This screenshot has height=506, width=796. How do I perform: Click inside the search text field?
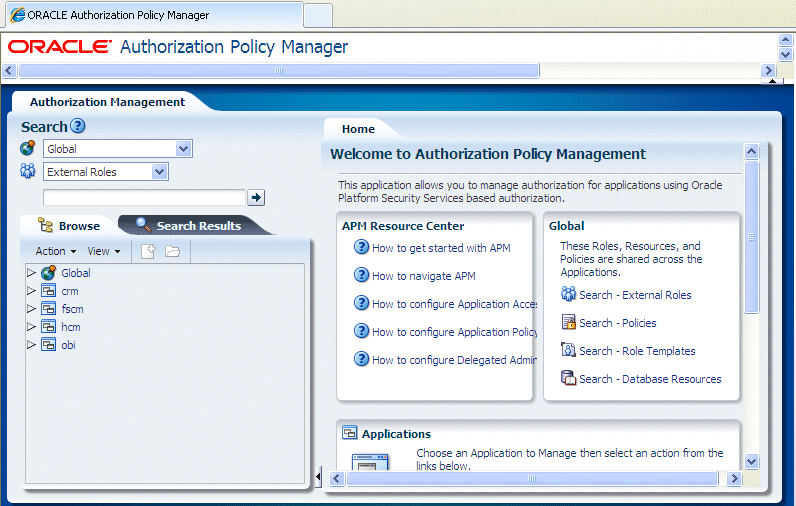coord(144,197)
